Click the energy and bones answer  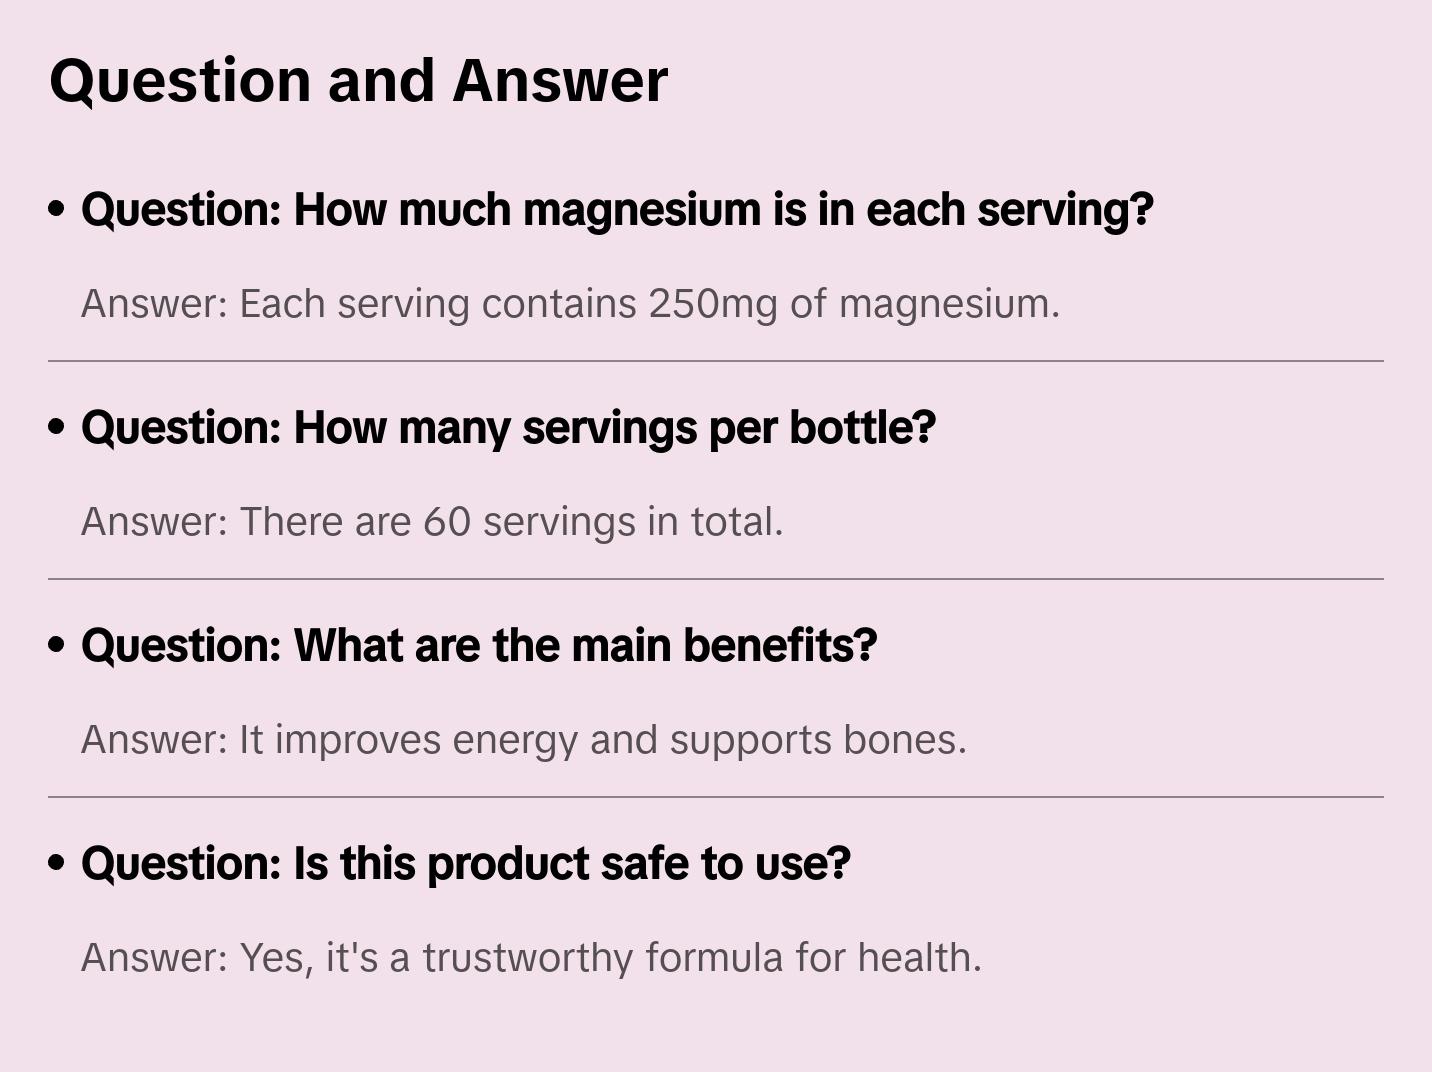[524, 740]
